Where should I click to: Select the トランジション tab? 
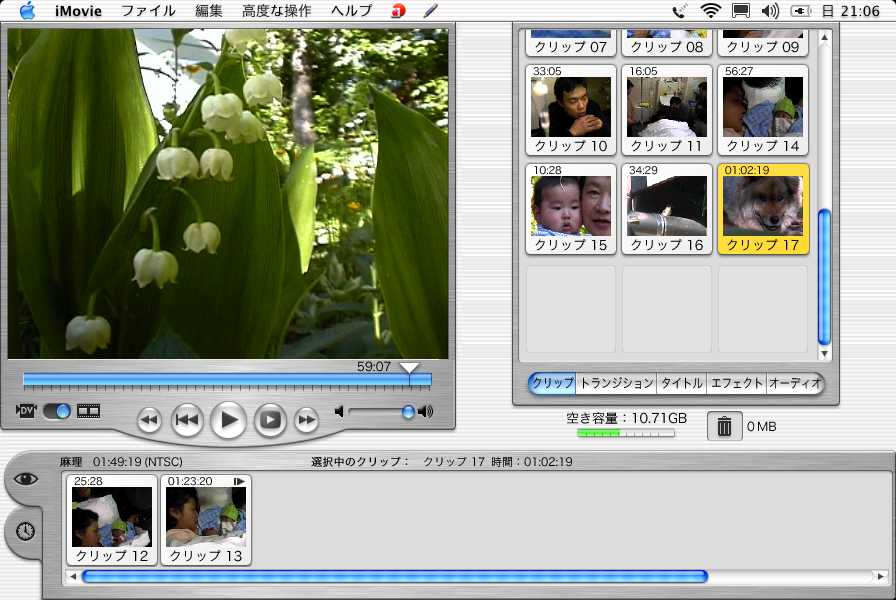click(x=616, y=383)
